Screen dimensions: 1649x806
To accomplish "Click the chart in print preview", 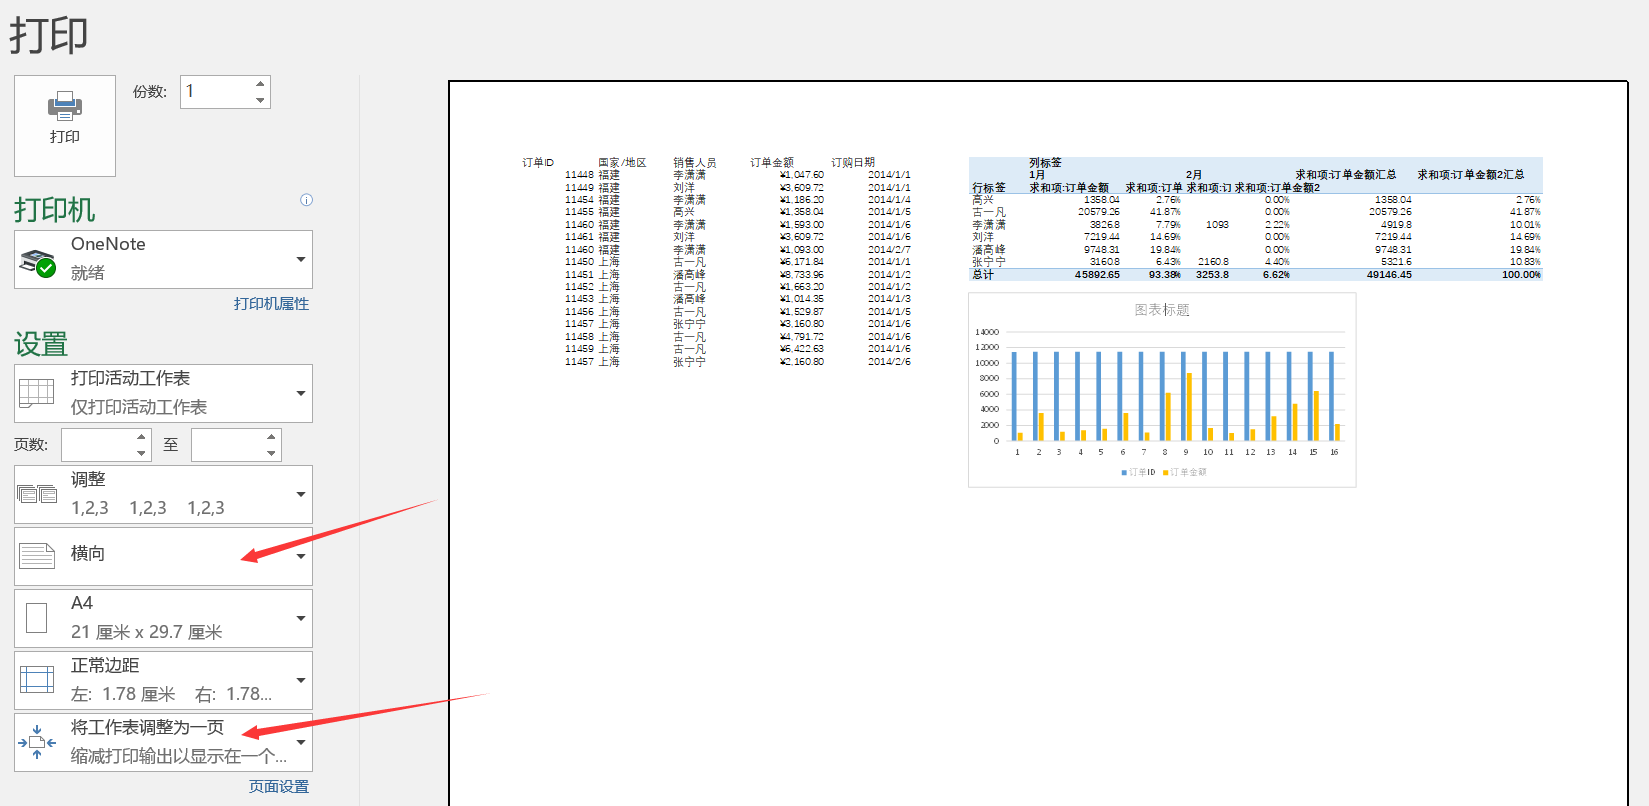I will point(1162,390).
